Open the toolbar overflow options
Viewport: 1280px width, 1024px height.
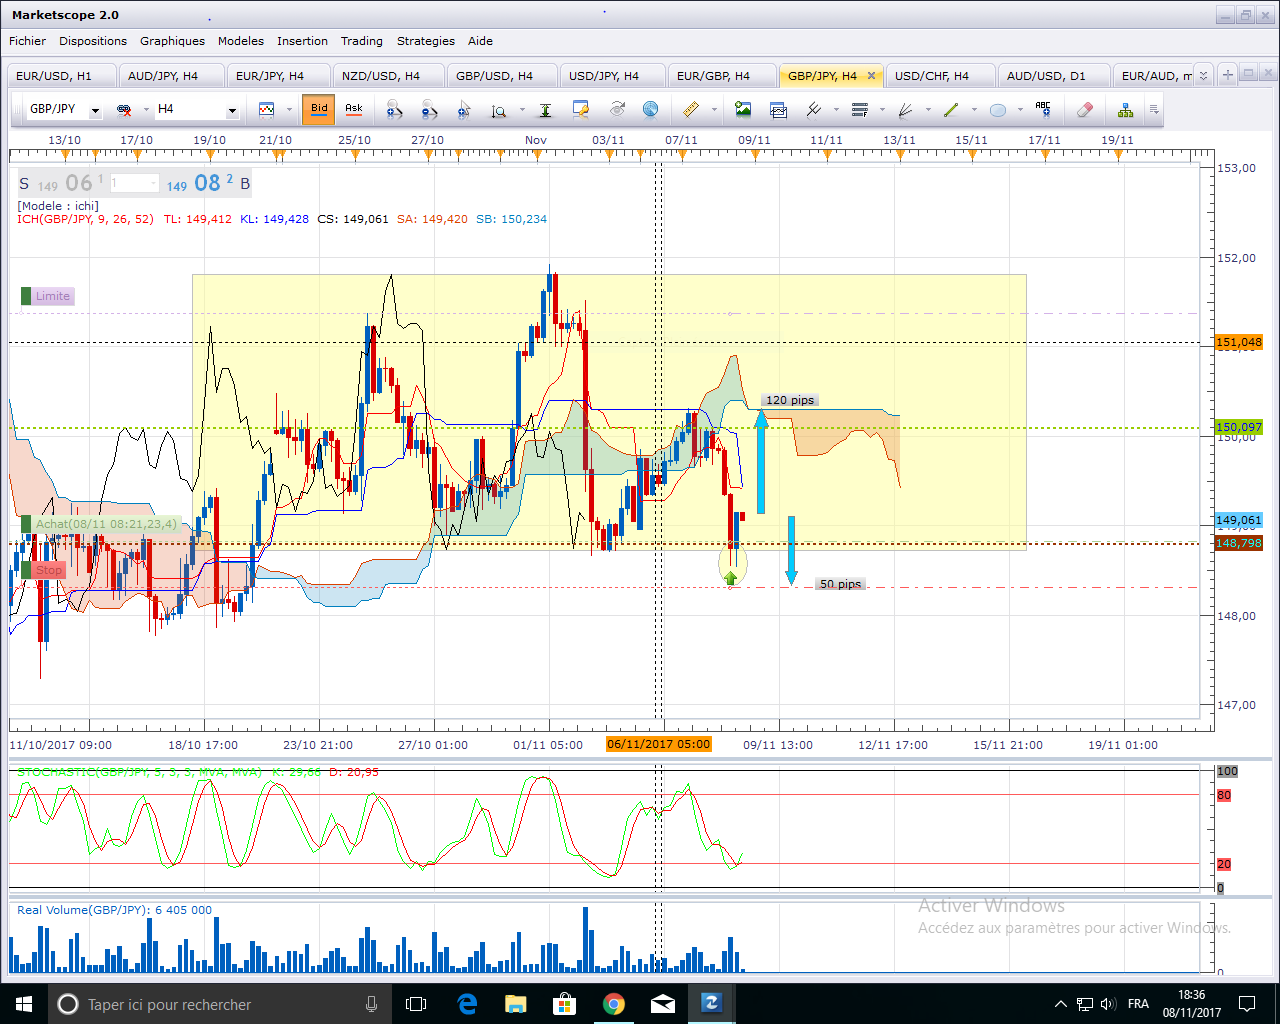click(1154, 109)
